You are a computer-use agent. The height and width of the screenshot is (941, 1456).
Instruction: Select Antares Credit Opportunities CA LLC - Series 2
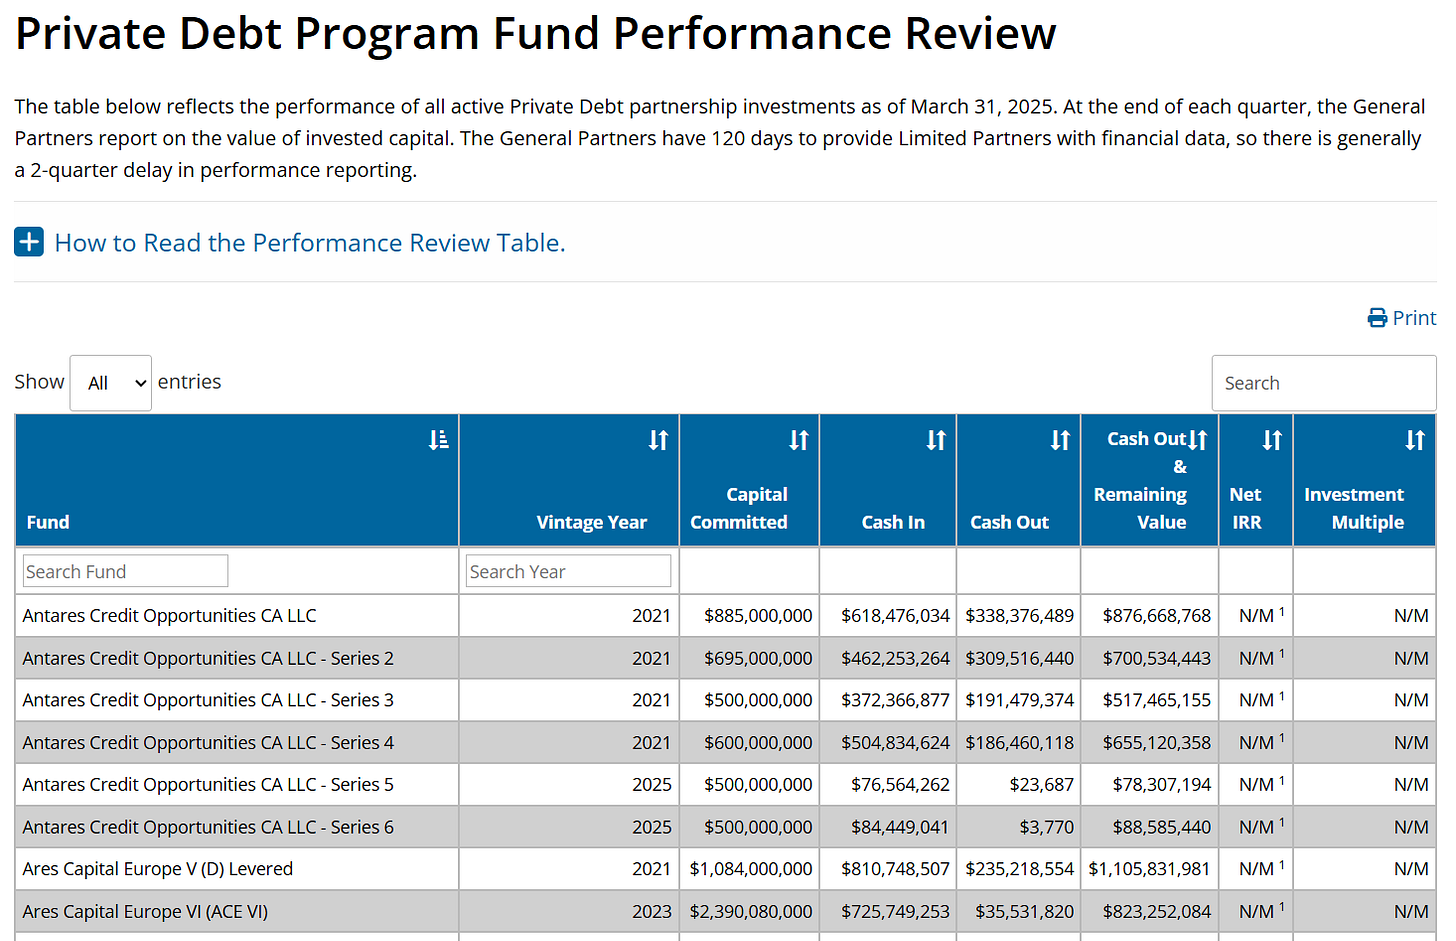pyautogui.click(x=208, y=658)
